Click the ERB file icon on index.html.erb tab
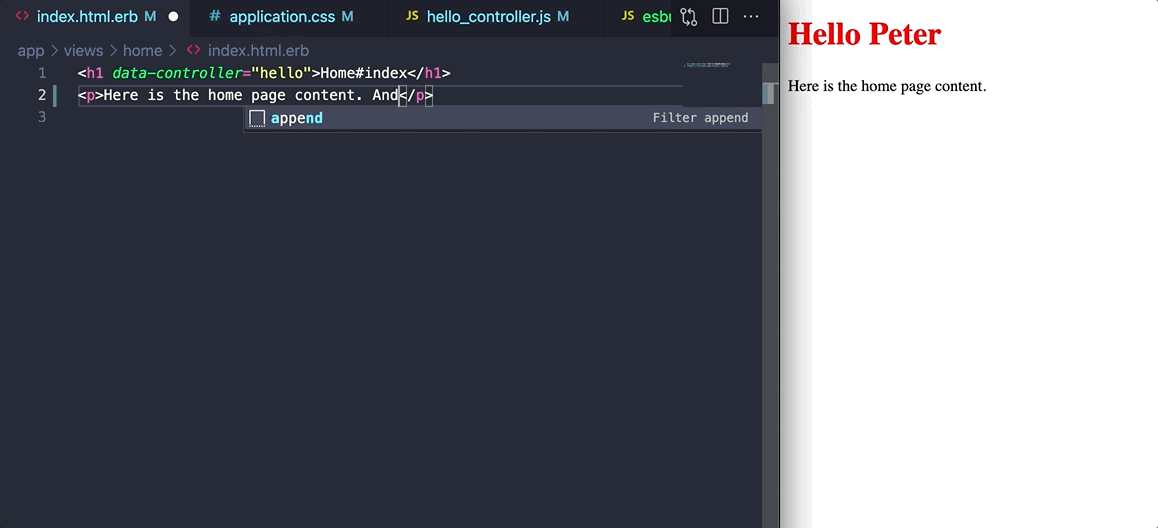 (22, 16)
